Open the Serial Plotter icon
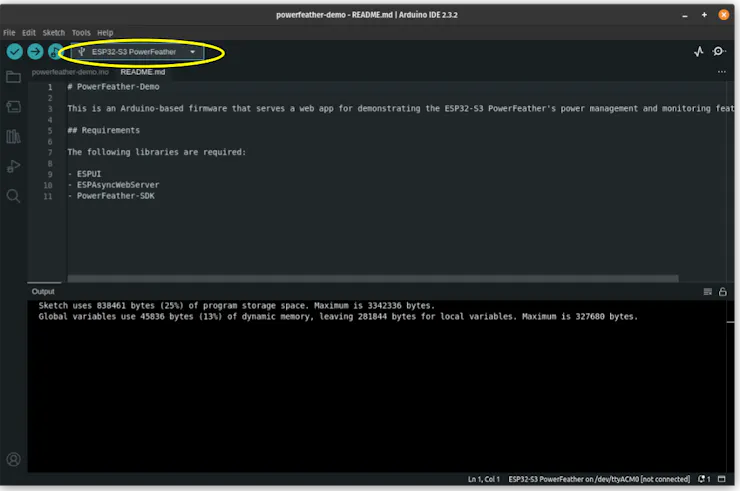This screenshot has height=491, width=740. pos(699,51)
